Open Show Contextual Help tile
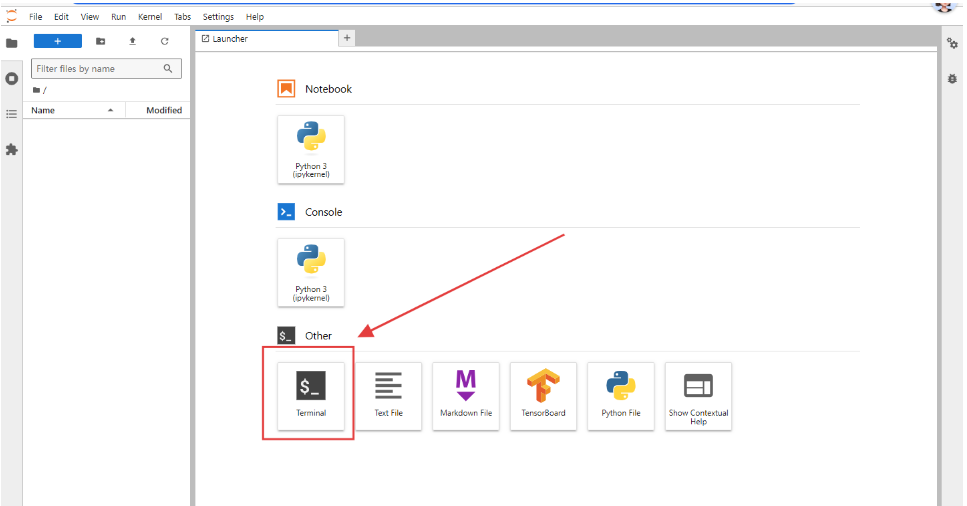The width and height of the screenshot is (967, 506). pyautogui.click(x=698, y=396)
